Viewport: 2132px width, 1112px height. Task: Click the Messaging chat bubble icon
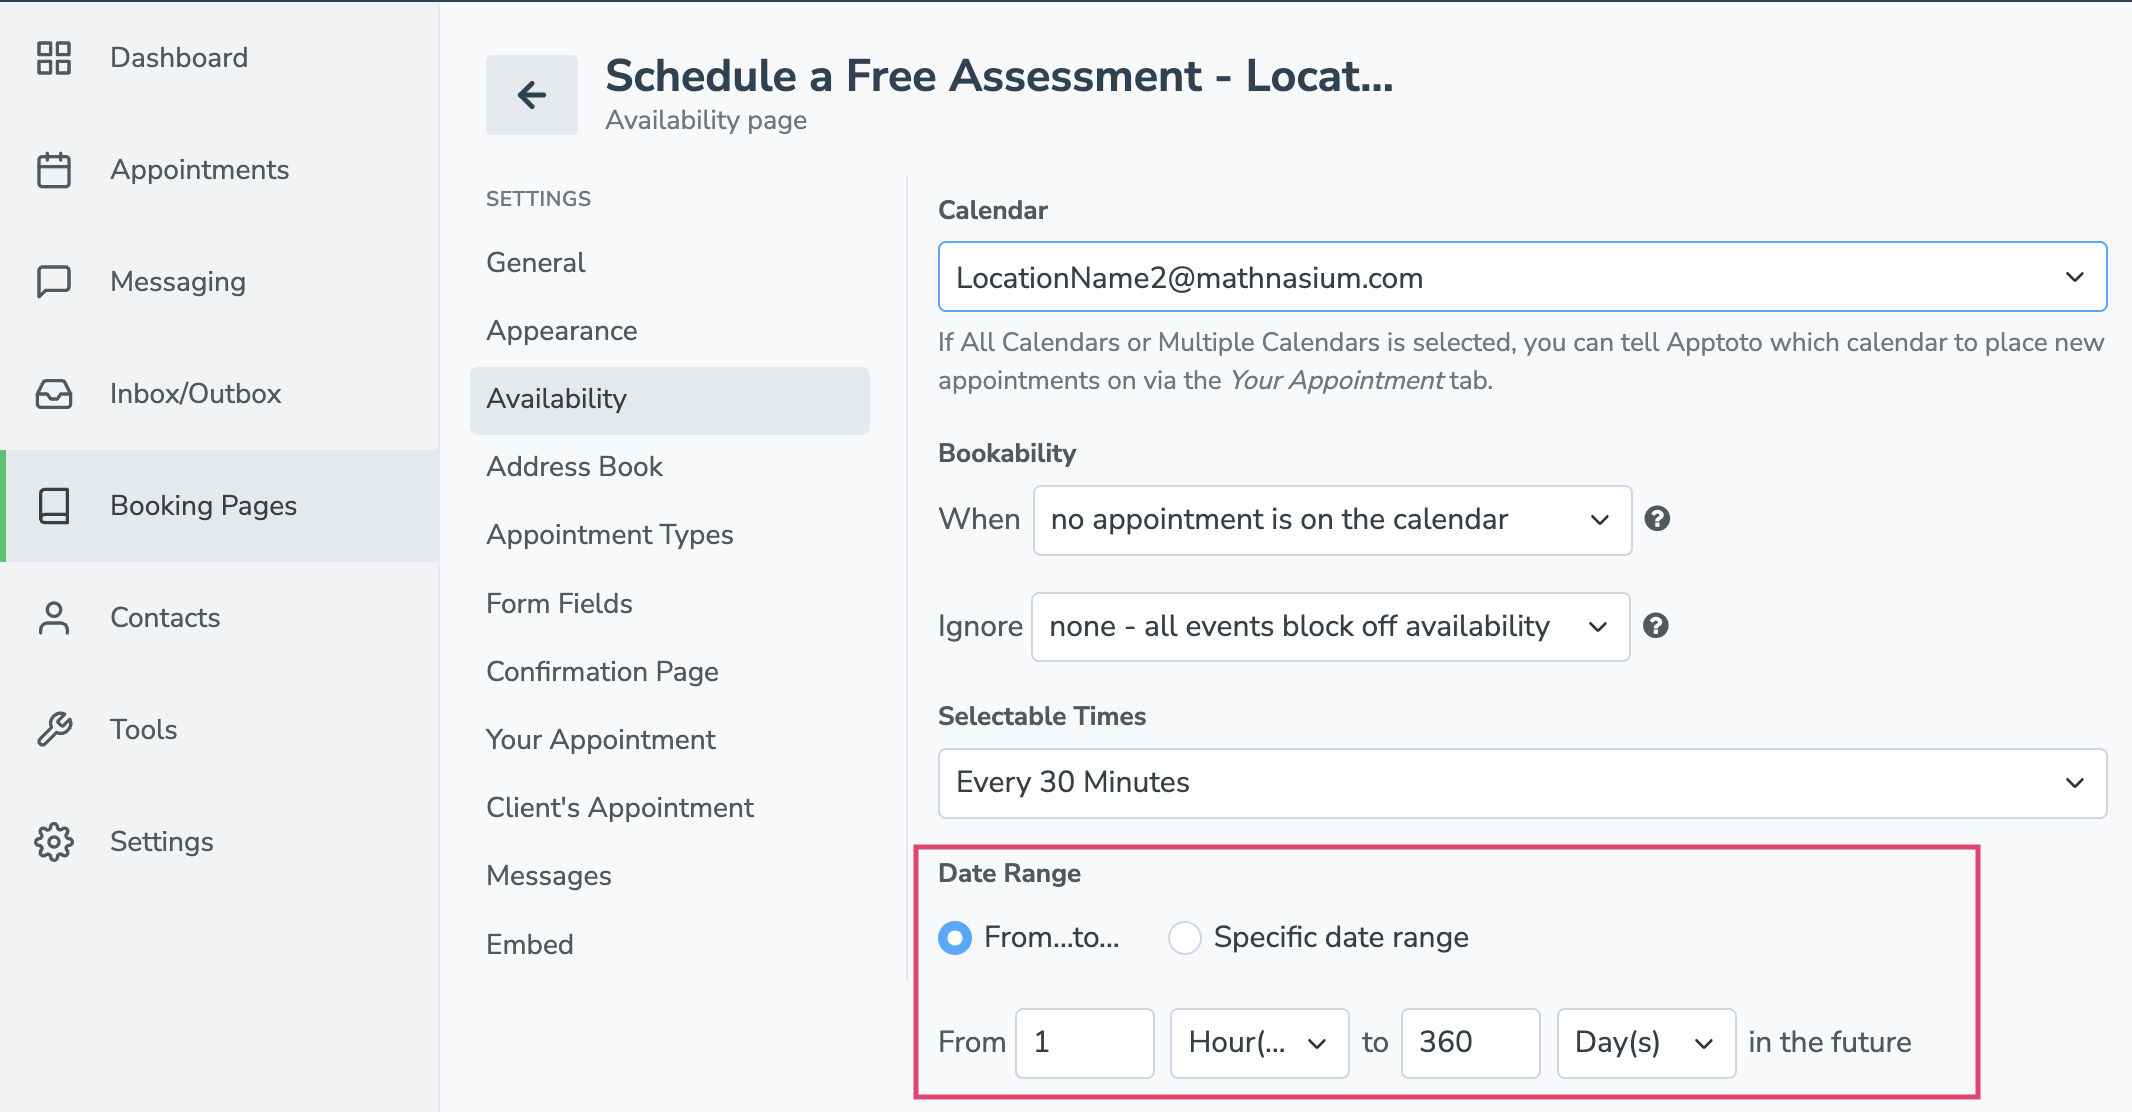click(x=54, y=282)
